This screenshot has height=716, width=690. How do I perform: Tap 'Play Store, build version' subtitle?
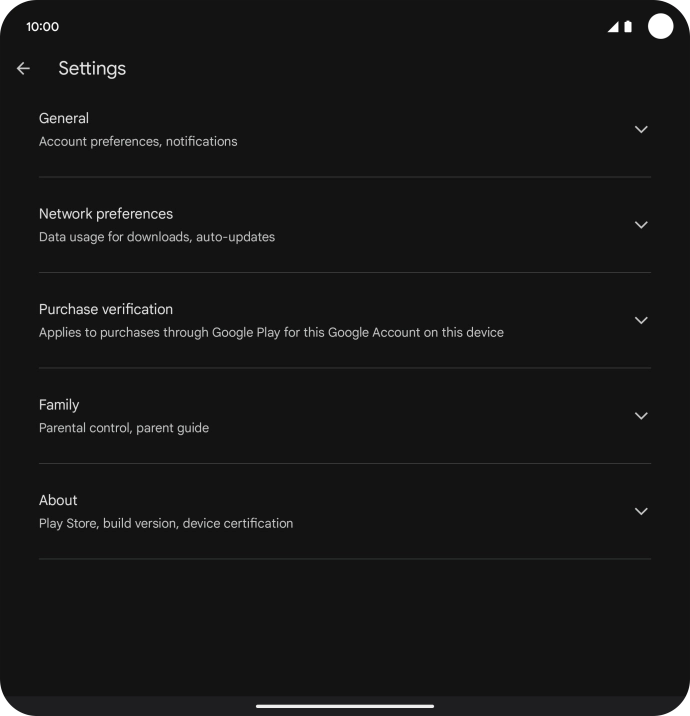tap(166, 523)
